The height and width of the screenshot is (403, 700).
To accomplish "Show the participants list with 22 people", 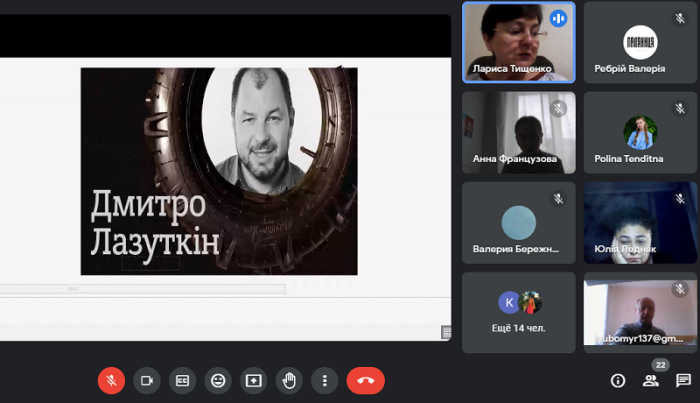I will point(651,380).
